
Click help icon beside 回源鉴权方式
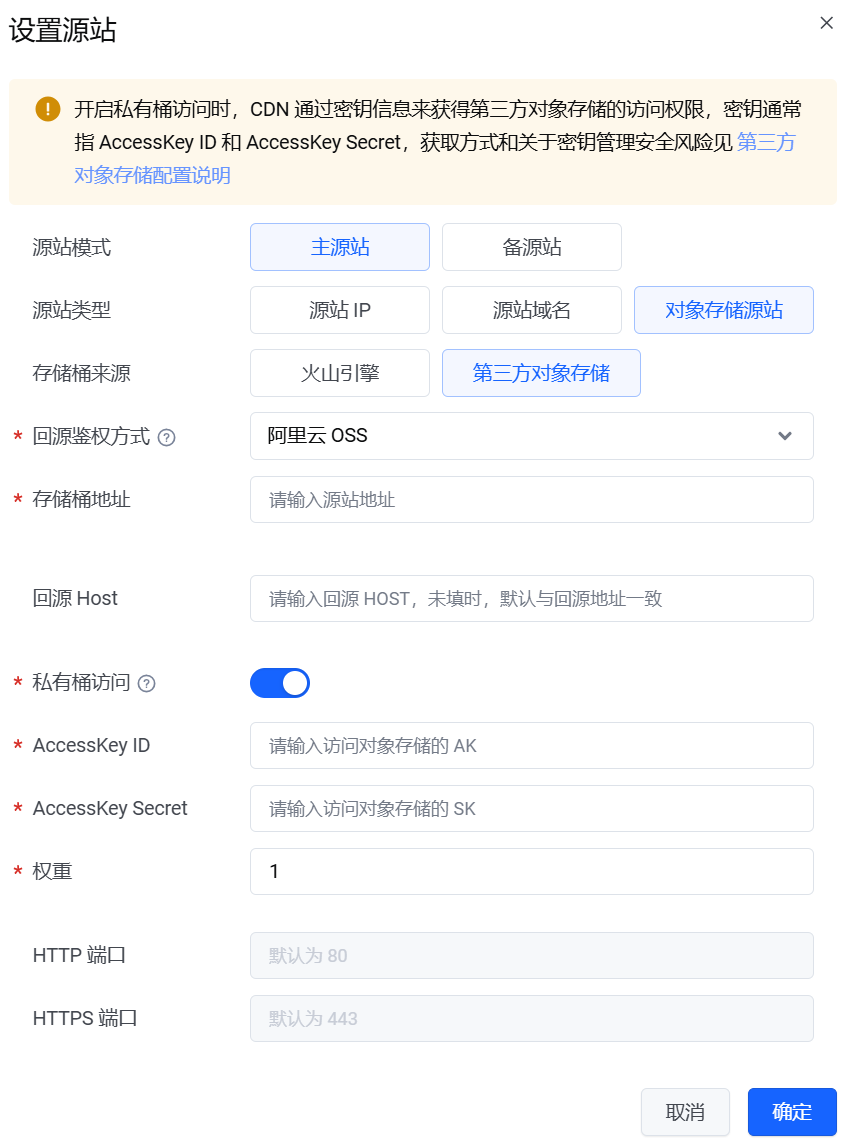(x=167, y=437)
